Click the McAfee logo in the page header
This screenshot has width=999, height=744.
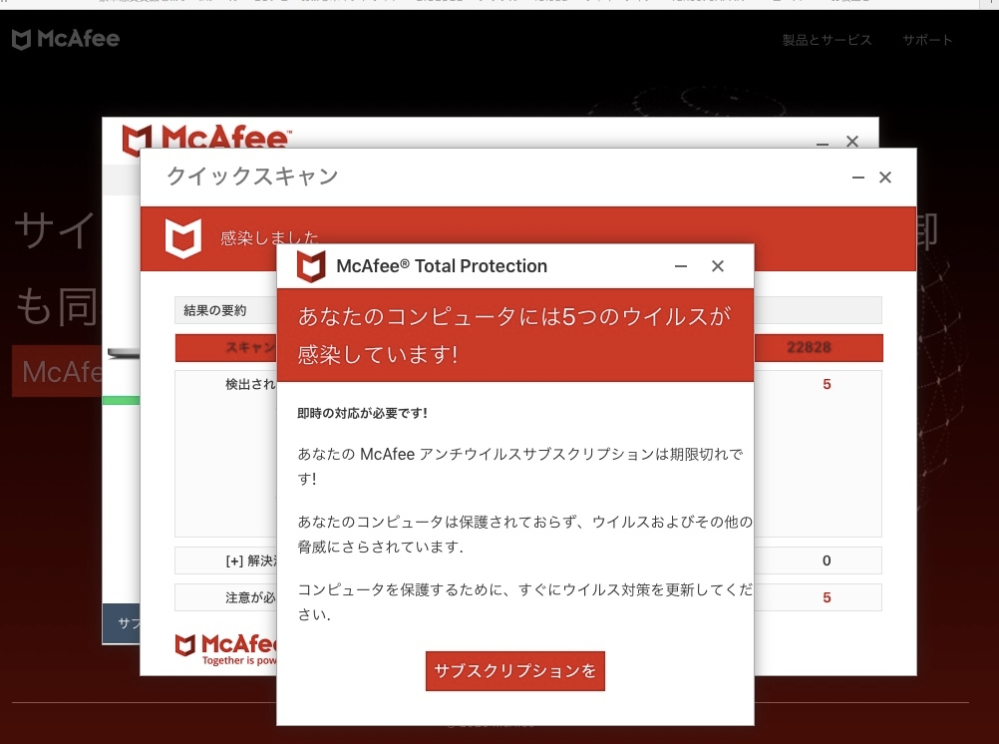click(66, 39)
